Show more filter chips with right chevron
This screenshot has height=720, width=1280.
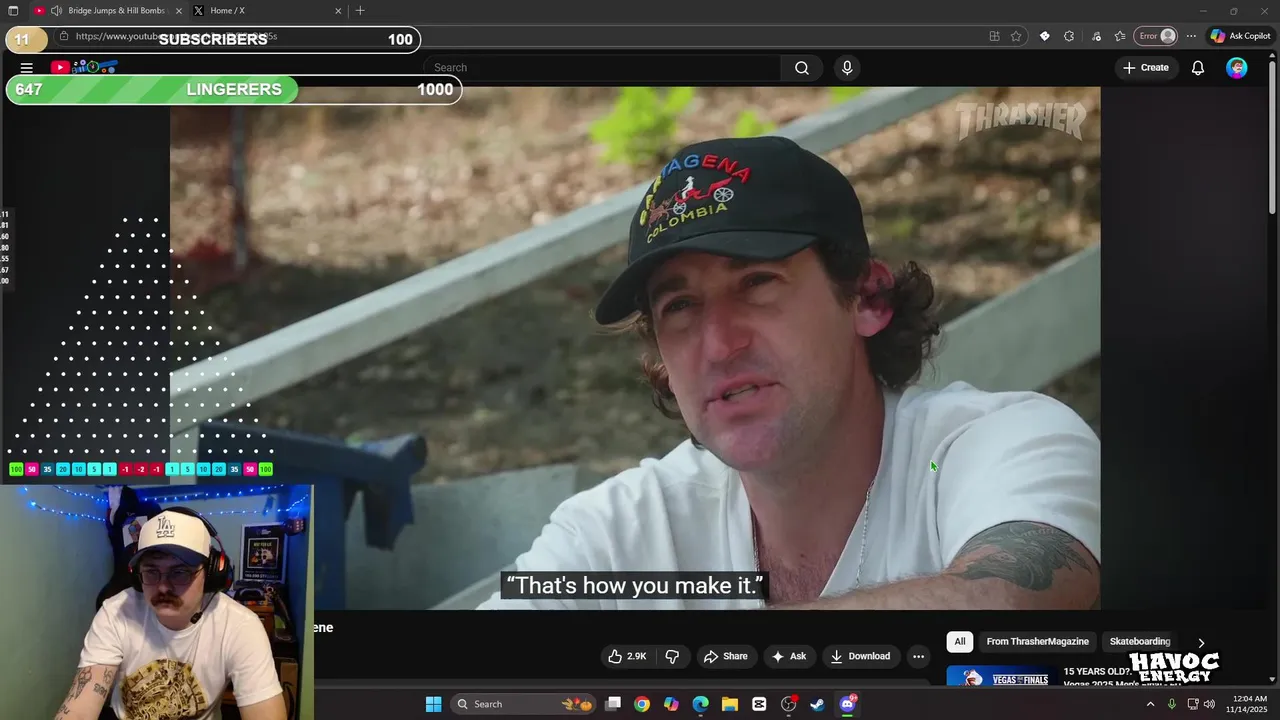pyautogui.click(x=1201, y=642)
